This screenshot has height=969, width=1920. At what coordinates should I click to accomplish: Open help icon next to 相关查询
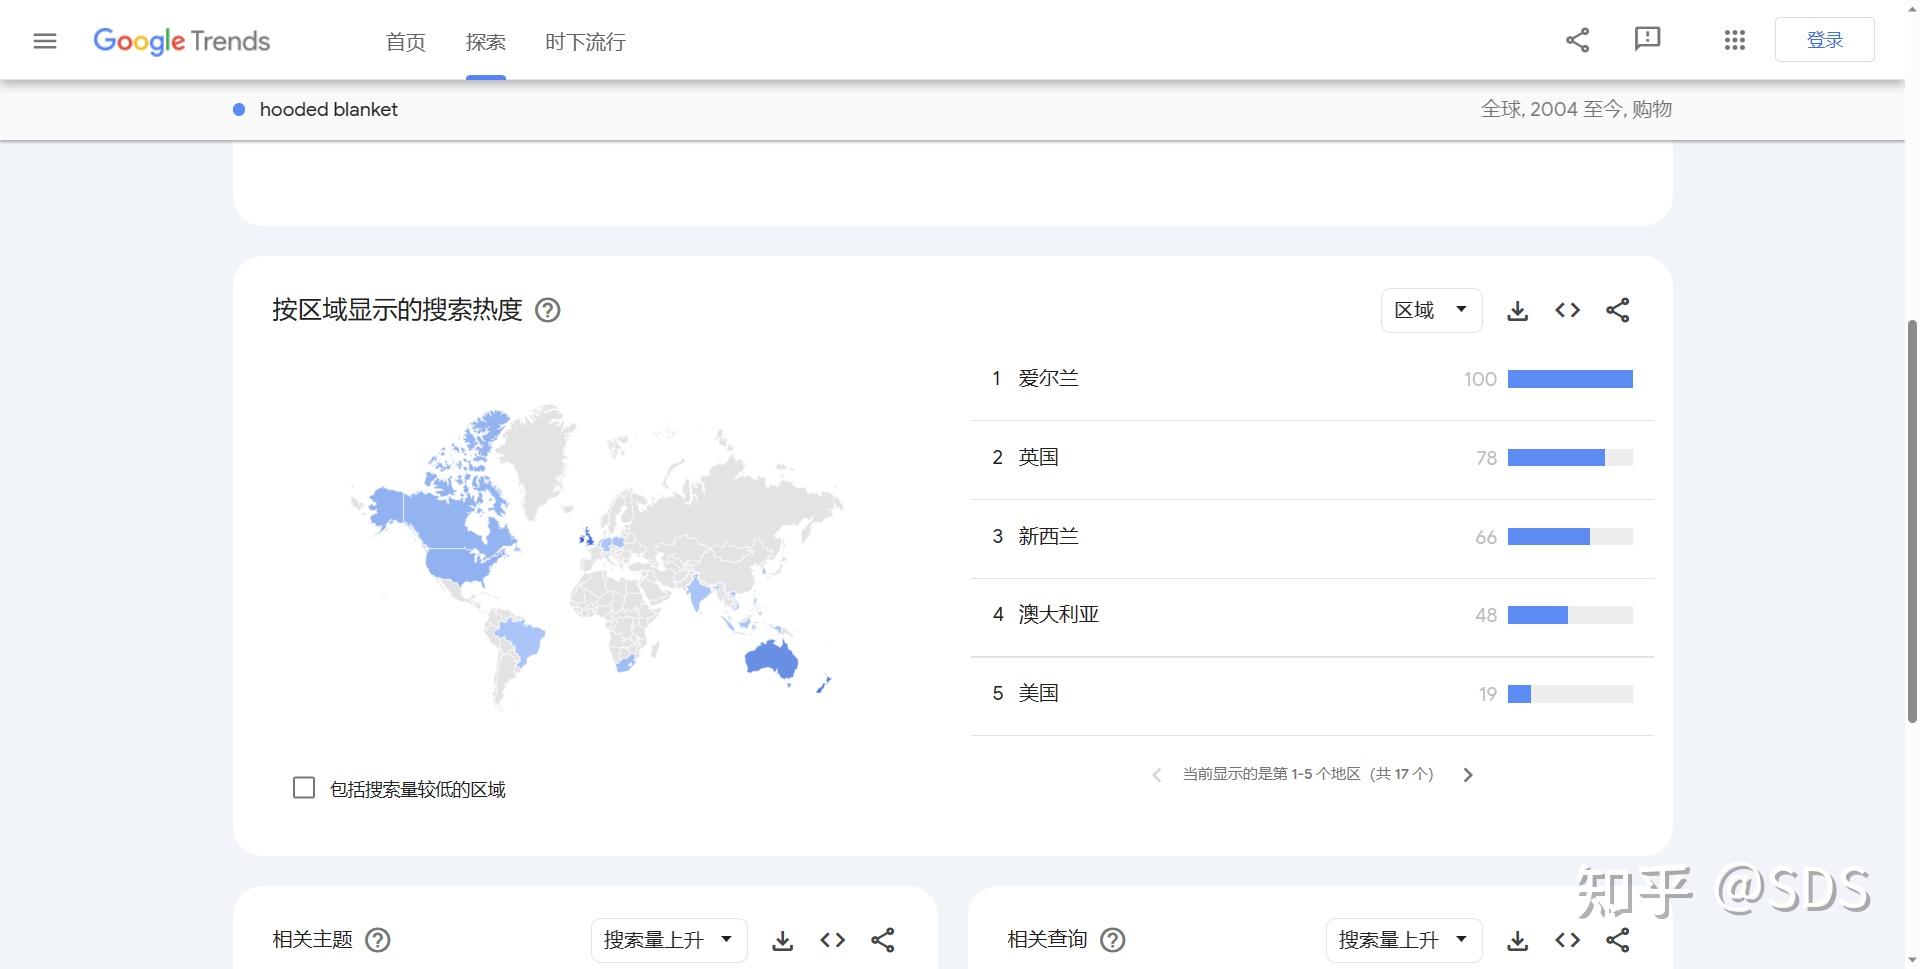(1112, 940)
